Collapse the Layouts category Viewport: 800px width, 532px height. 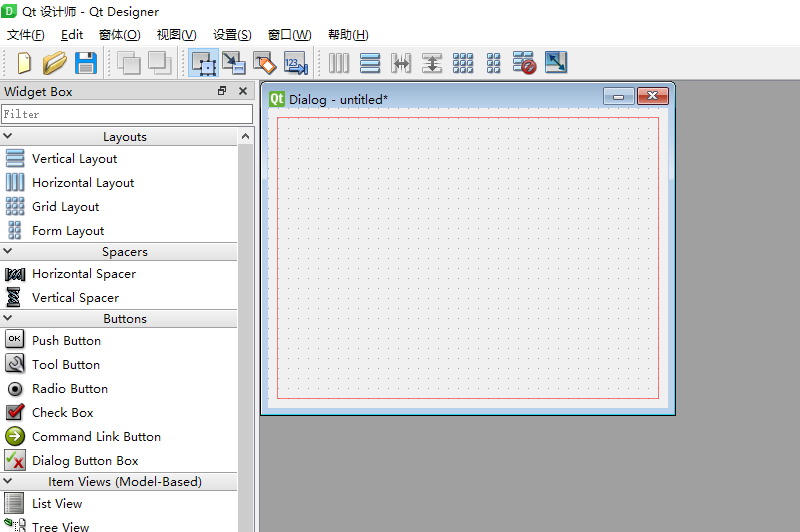(8, 136)
